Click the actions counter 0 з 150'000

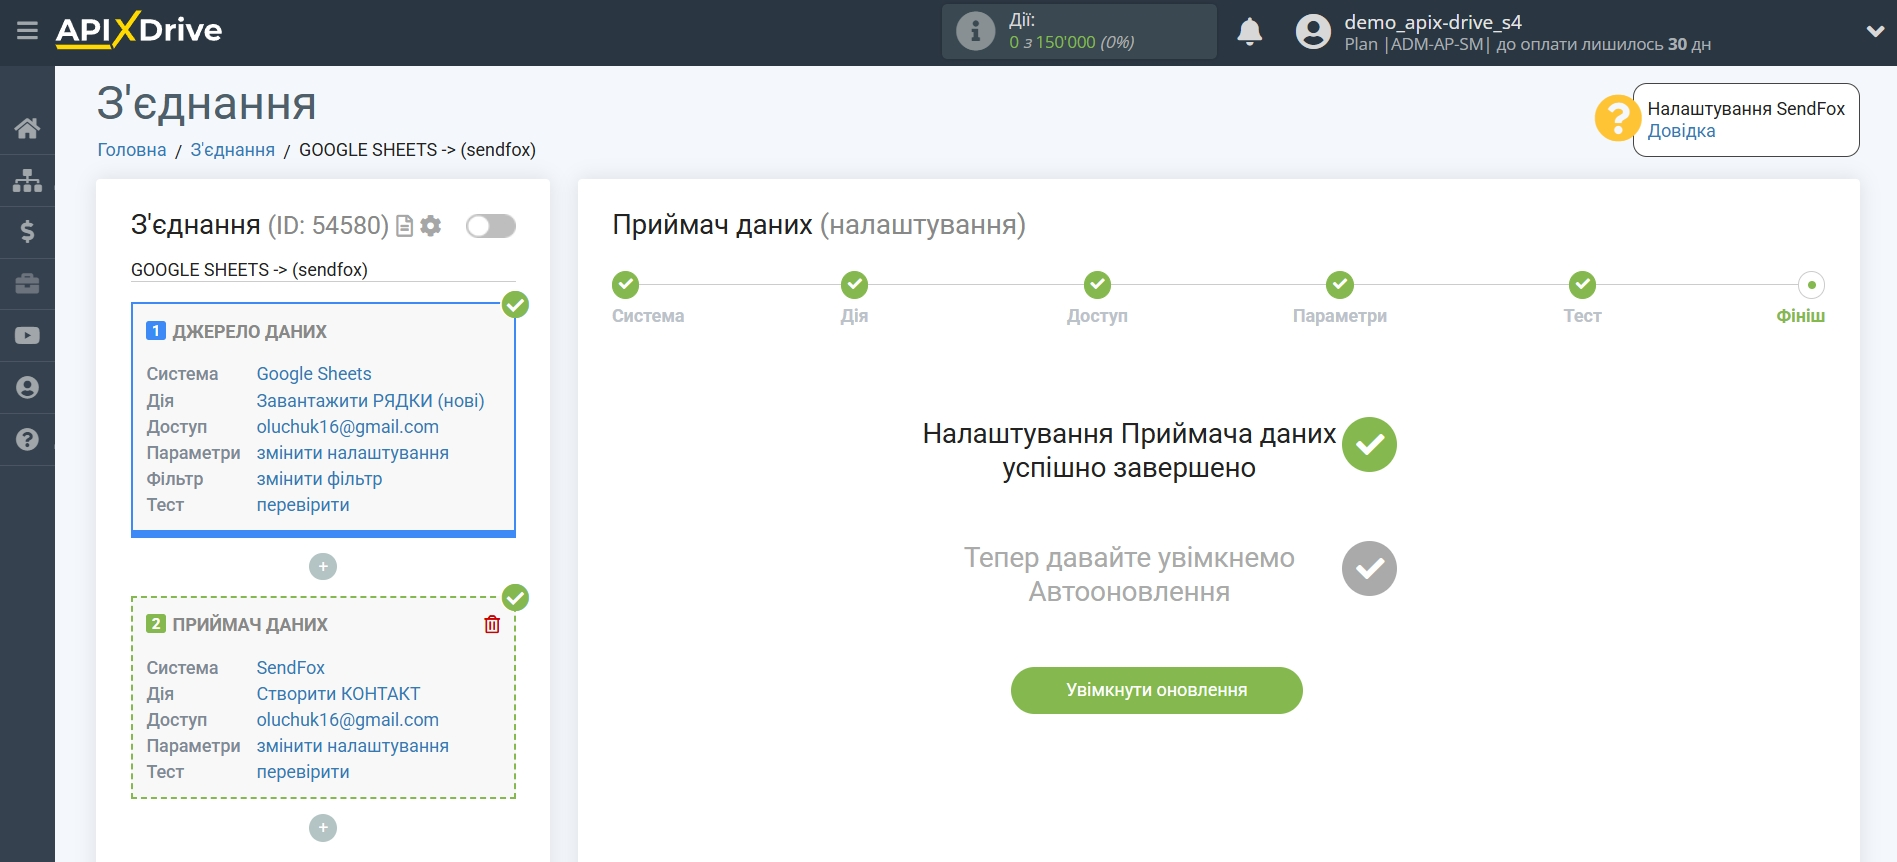click(x=1071, y=42)
